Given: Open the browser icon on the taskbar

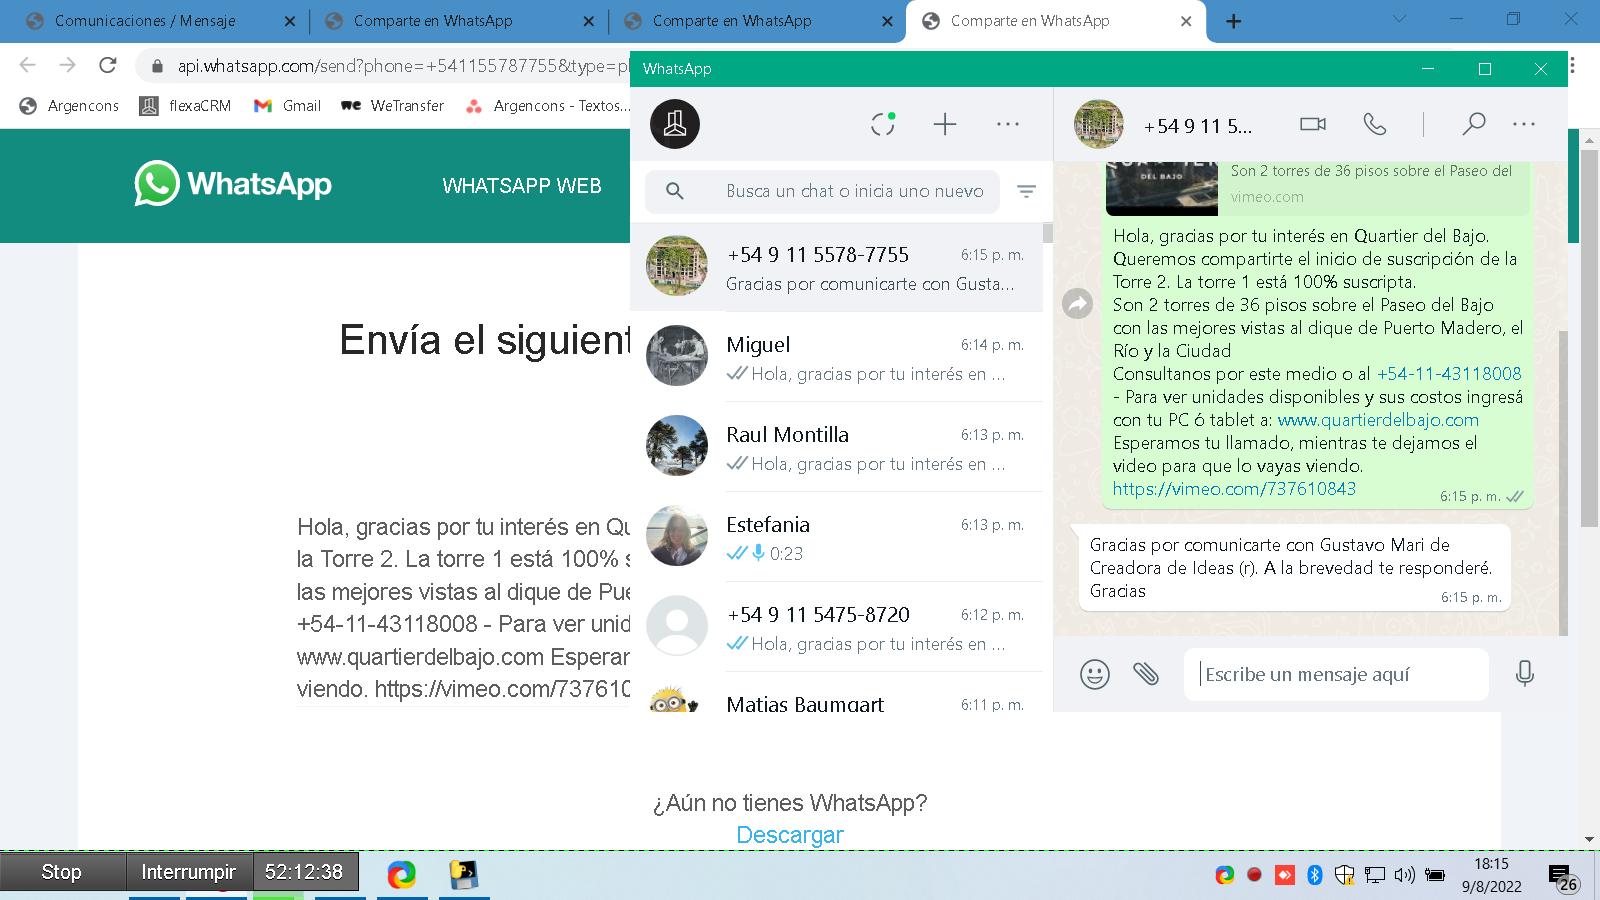Looking at the screenshot, I should [x=402, y=875].
